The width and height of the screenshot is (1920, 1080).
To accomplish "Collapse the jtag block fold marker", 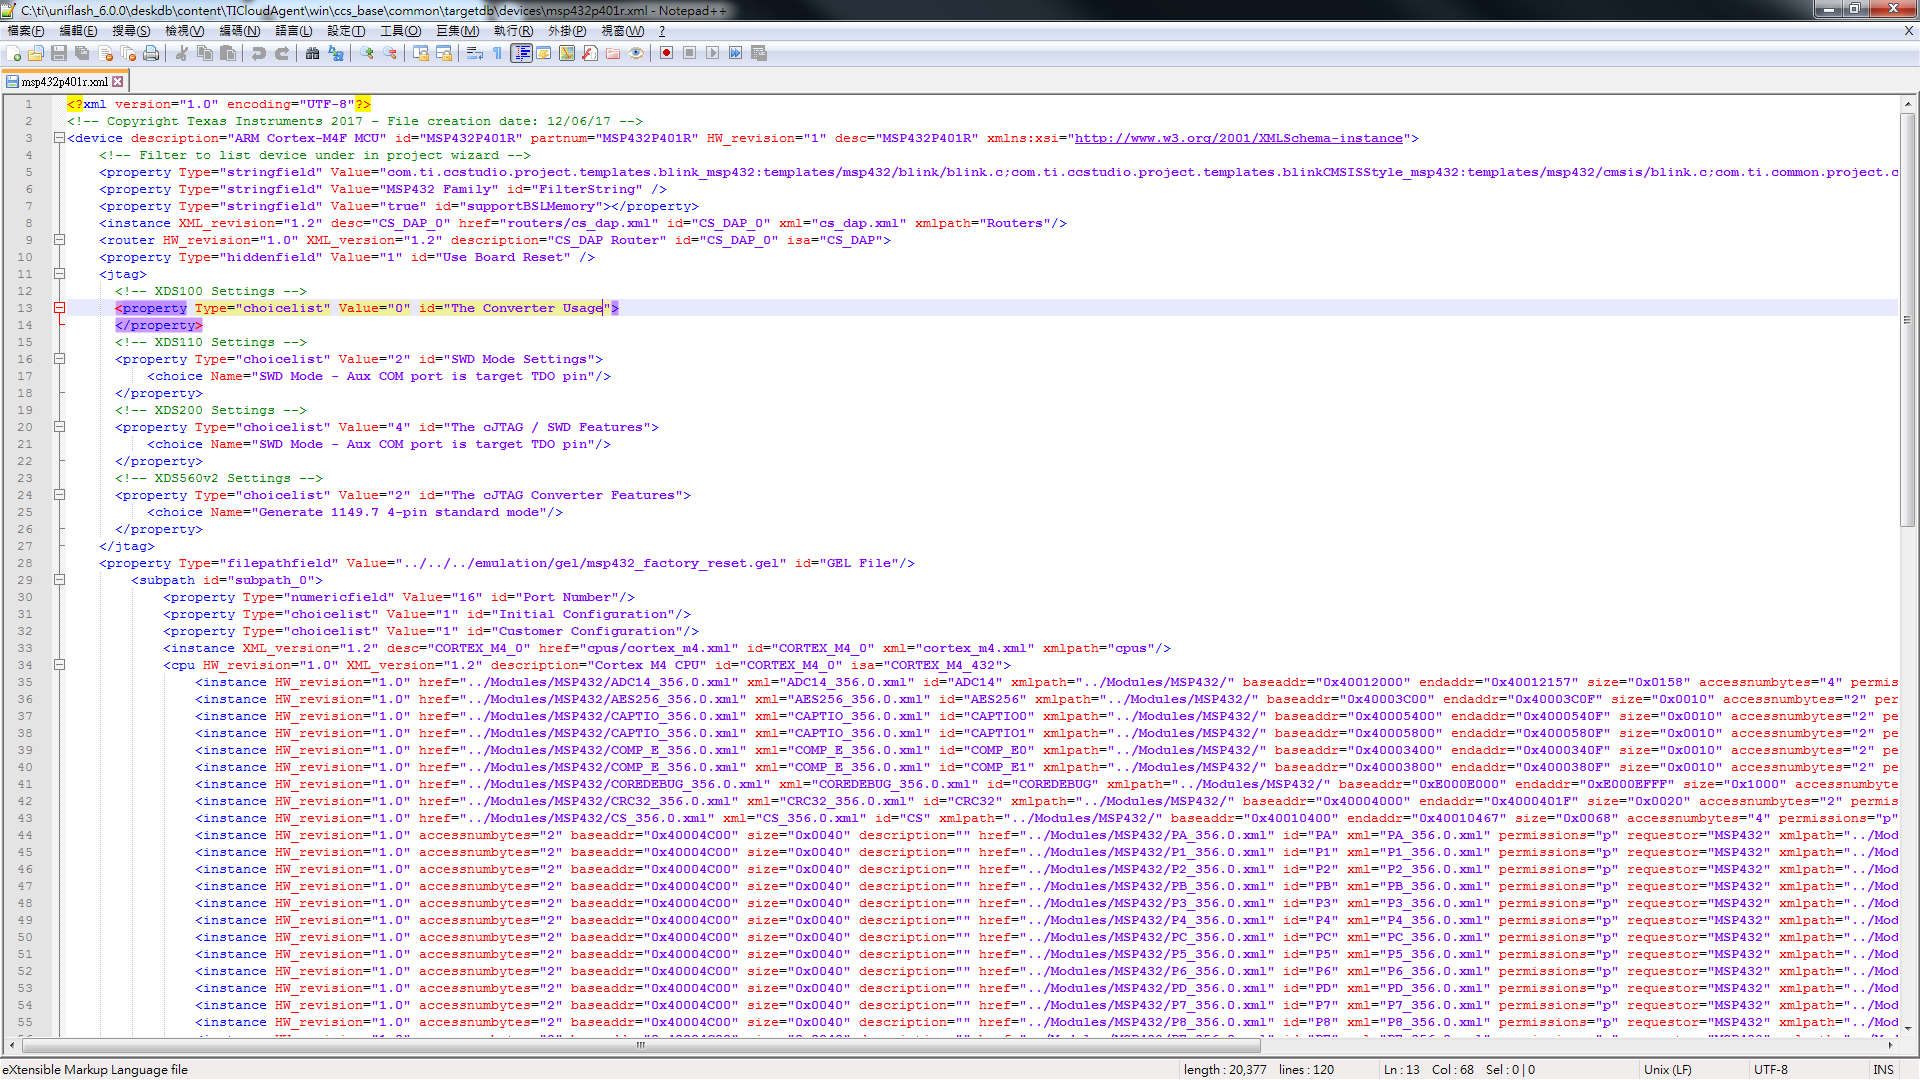I will click(59, 274).
